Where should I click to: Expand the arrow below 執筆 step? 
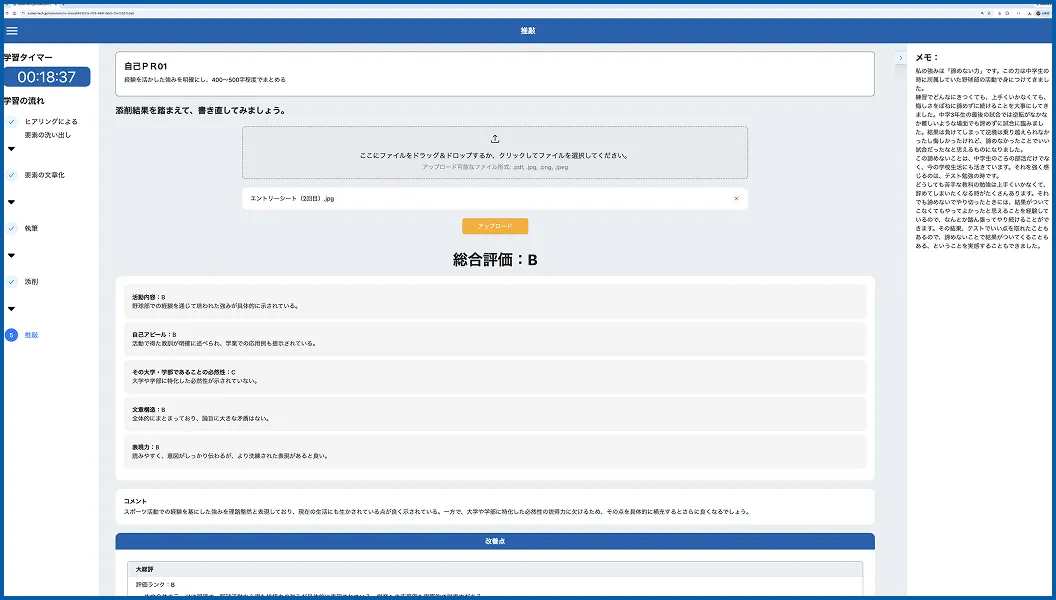pos(11,255)
